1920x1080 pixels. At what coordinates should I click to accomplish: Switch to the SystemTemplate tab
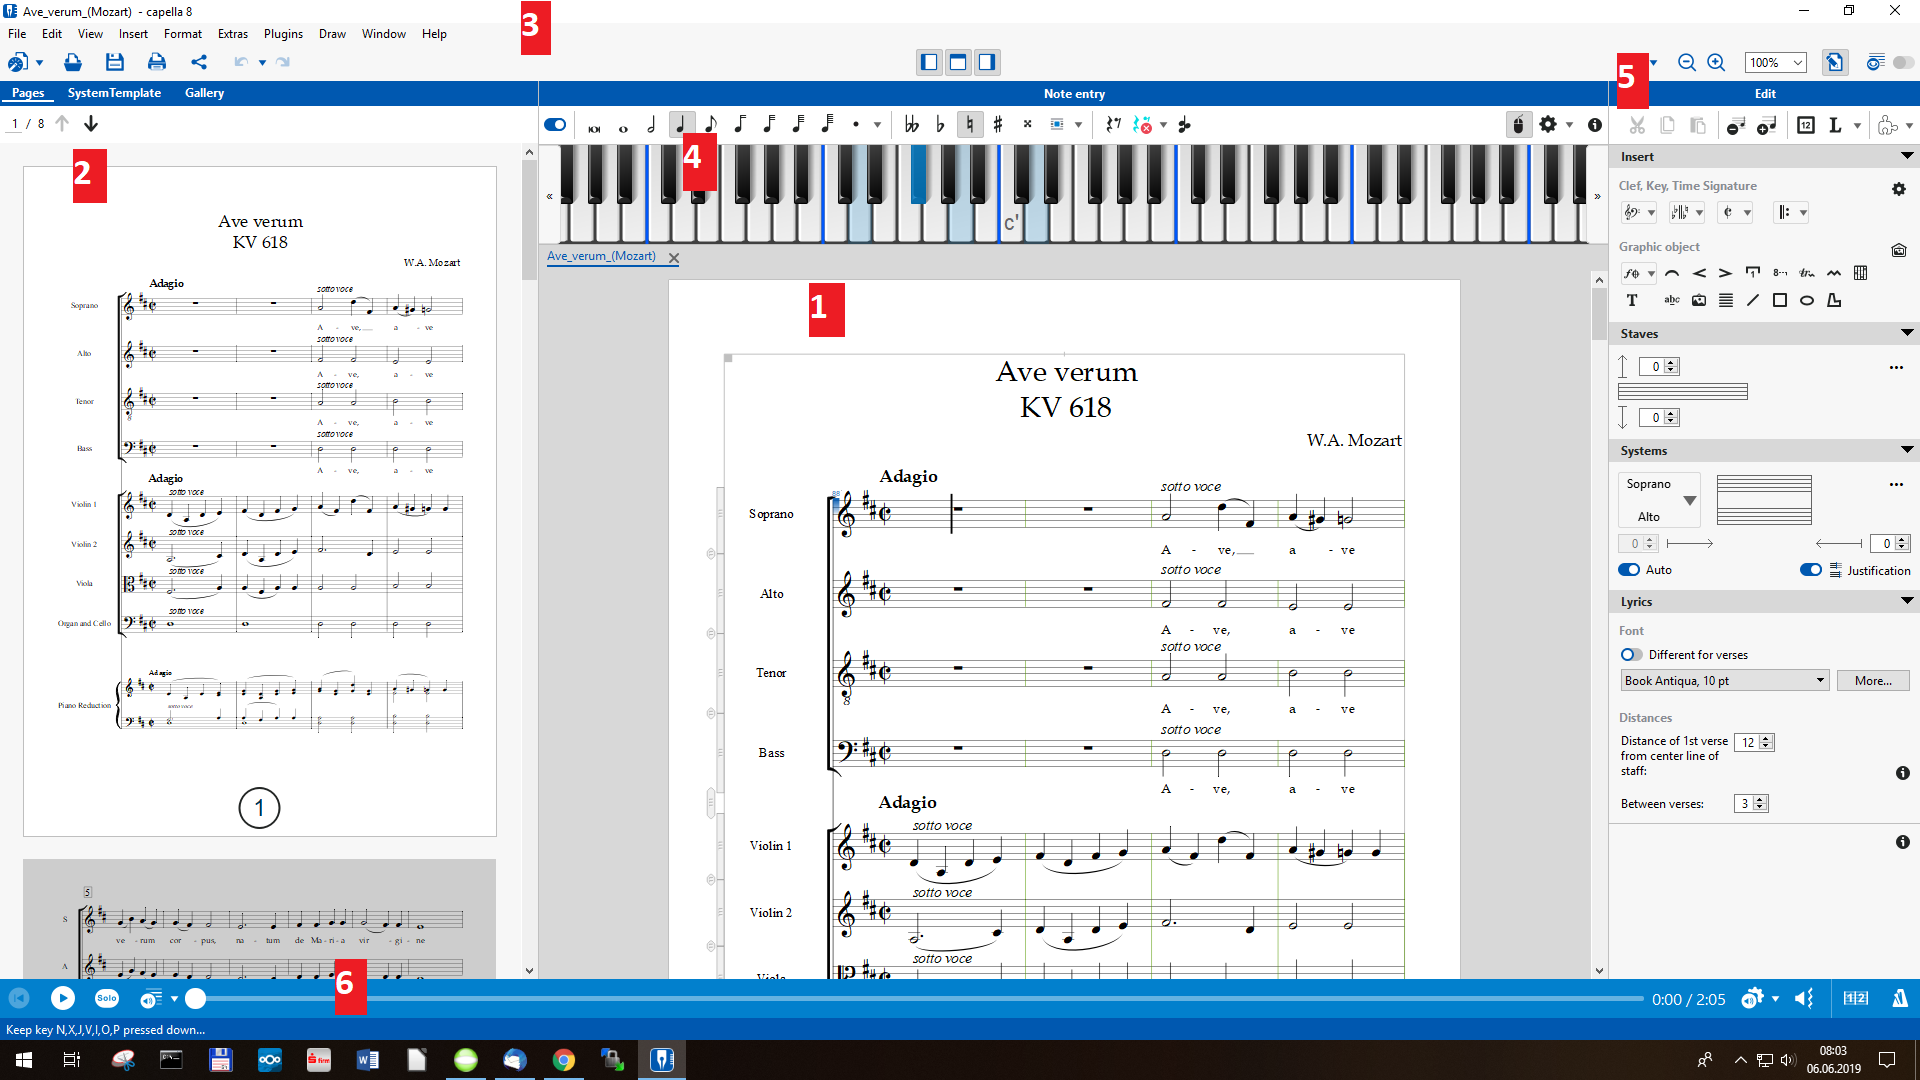(x=114, y=93)
